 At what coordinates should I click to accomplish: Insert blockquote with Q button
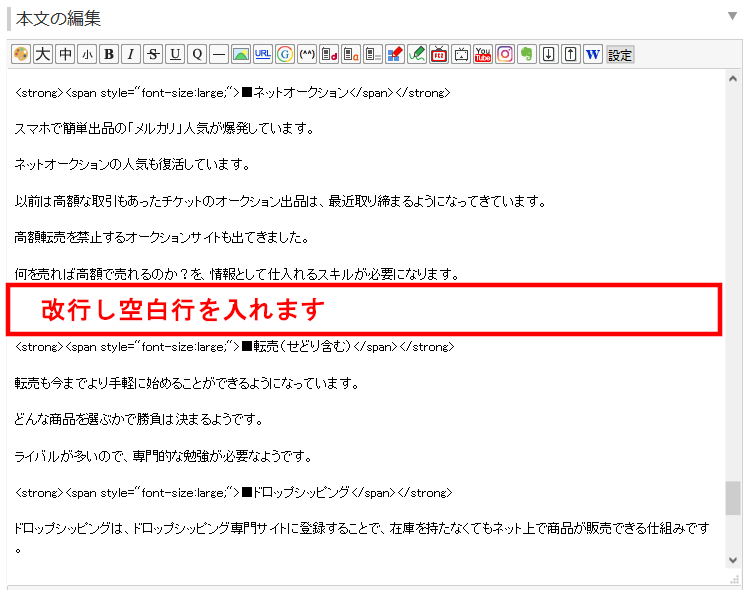(197, 54)
